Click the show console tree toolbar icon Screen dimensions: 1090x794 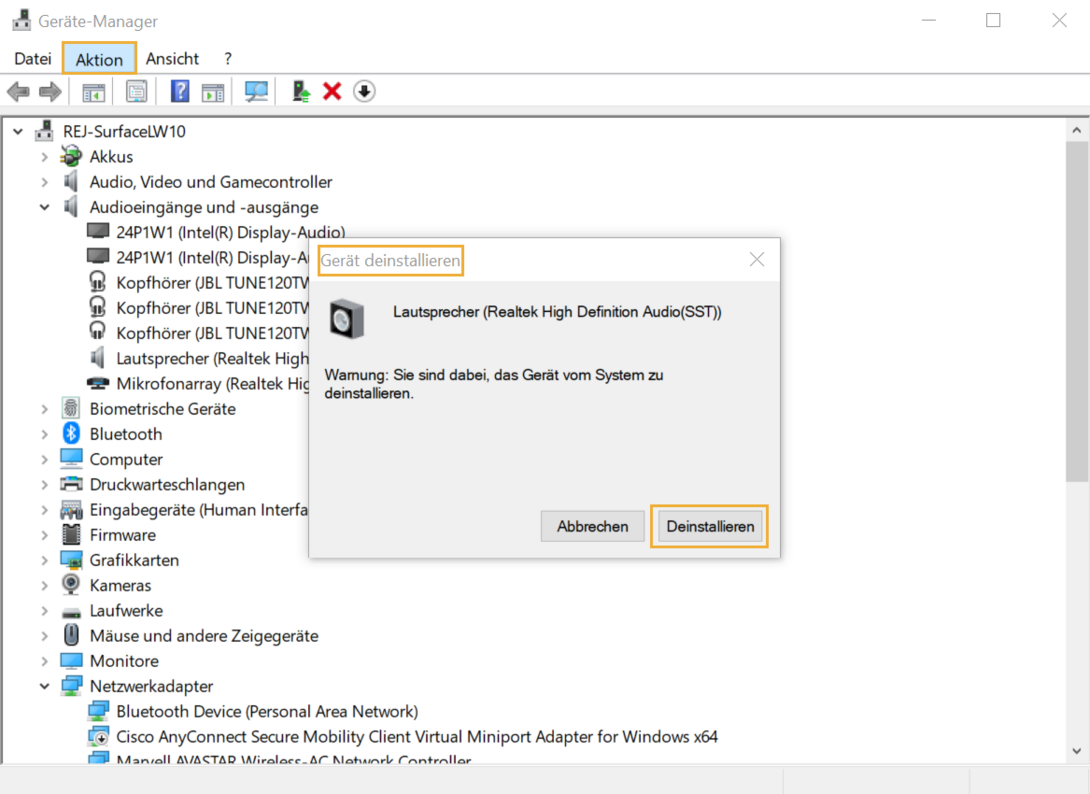[x=93, y=91]
